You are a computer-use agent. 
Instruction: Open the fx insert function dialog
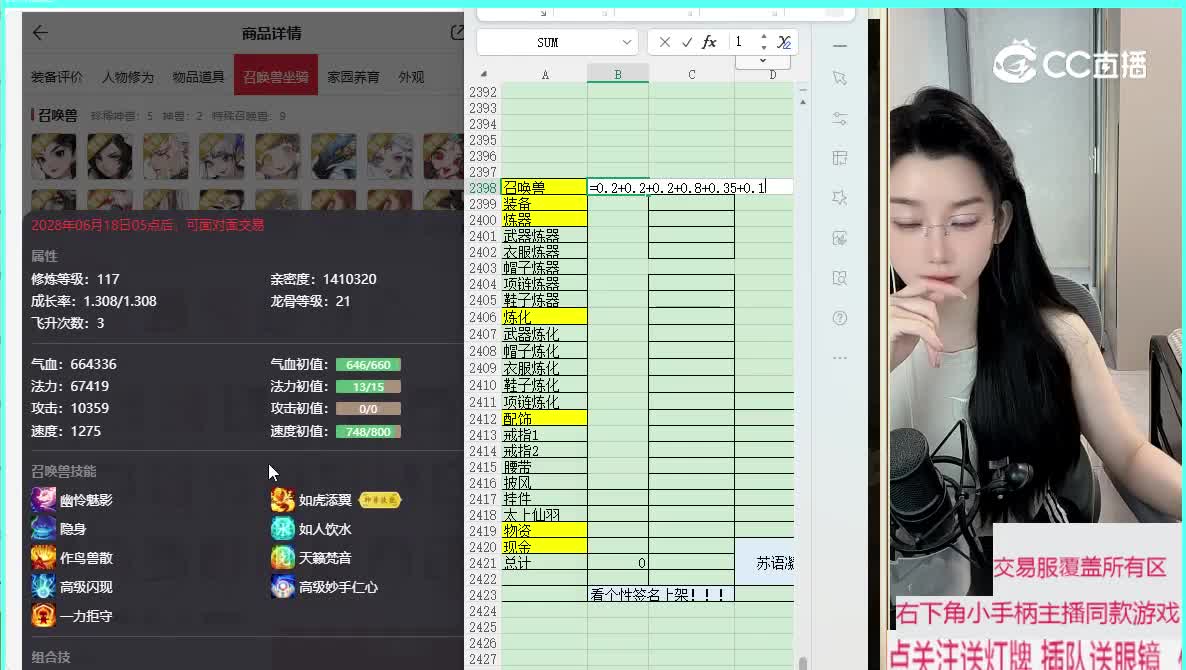pyautogui.click(x=709, y=42)
